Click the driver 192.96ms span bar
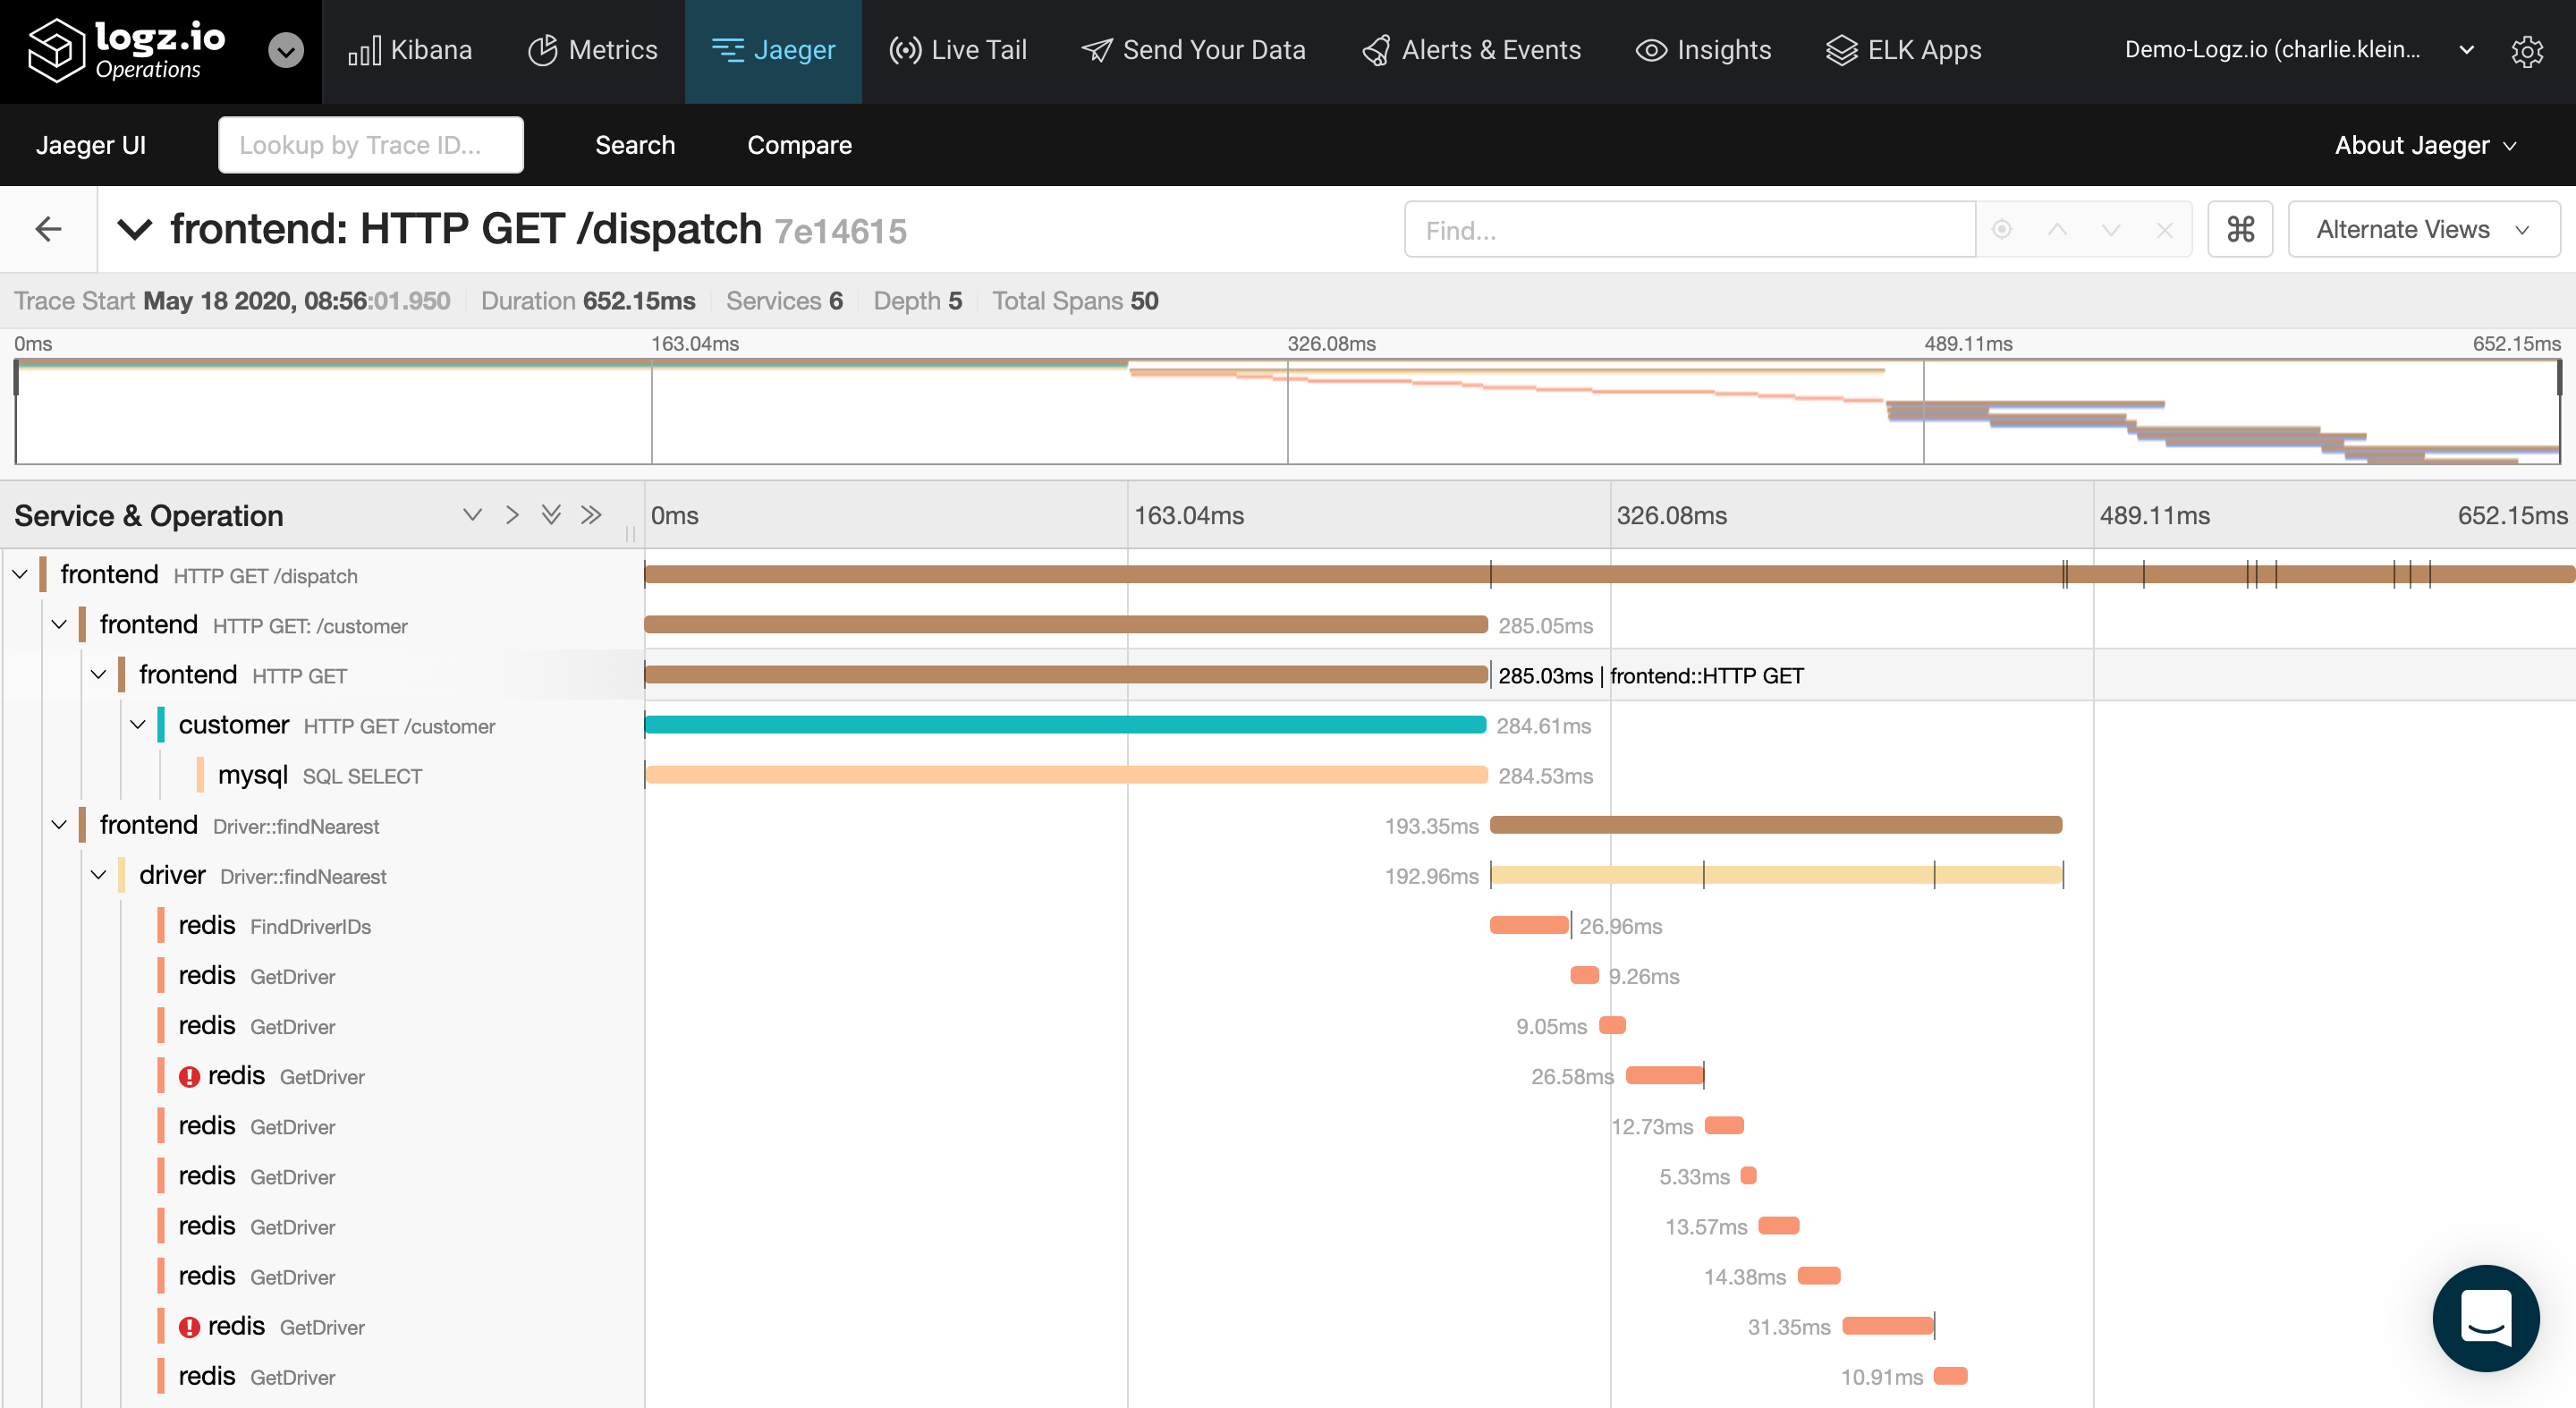Viewport: 2576px width, 1408px height. (x=1776, y=874)
